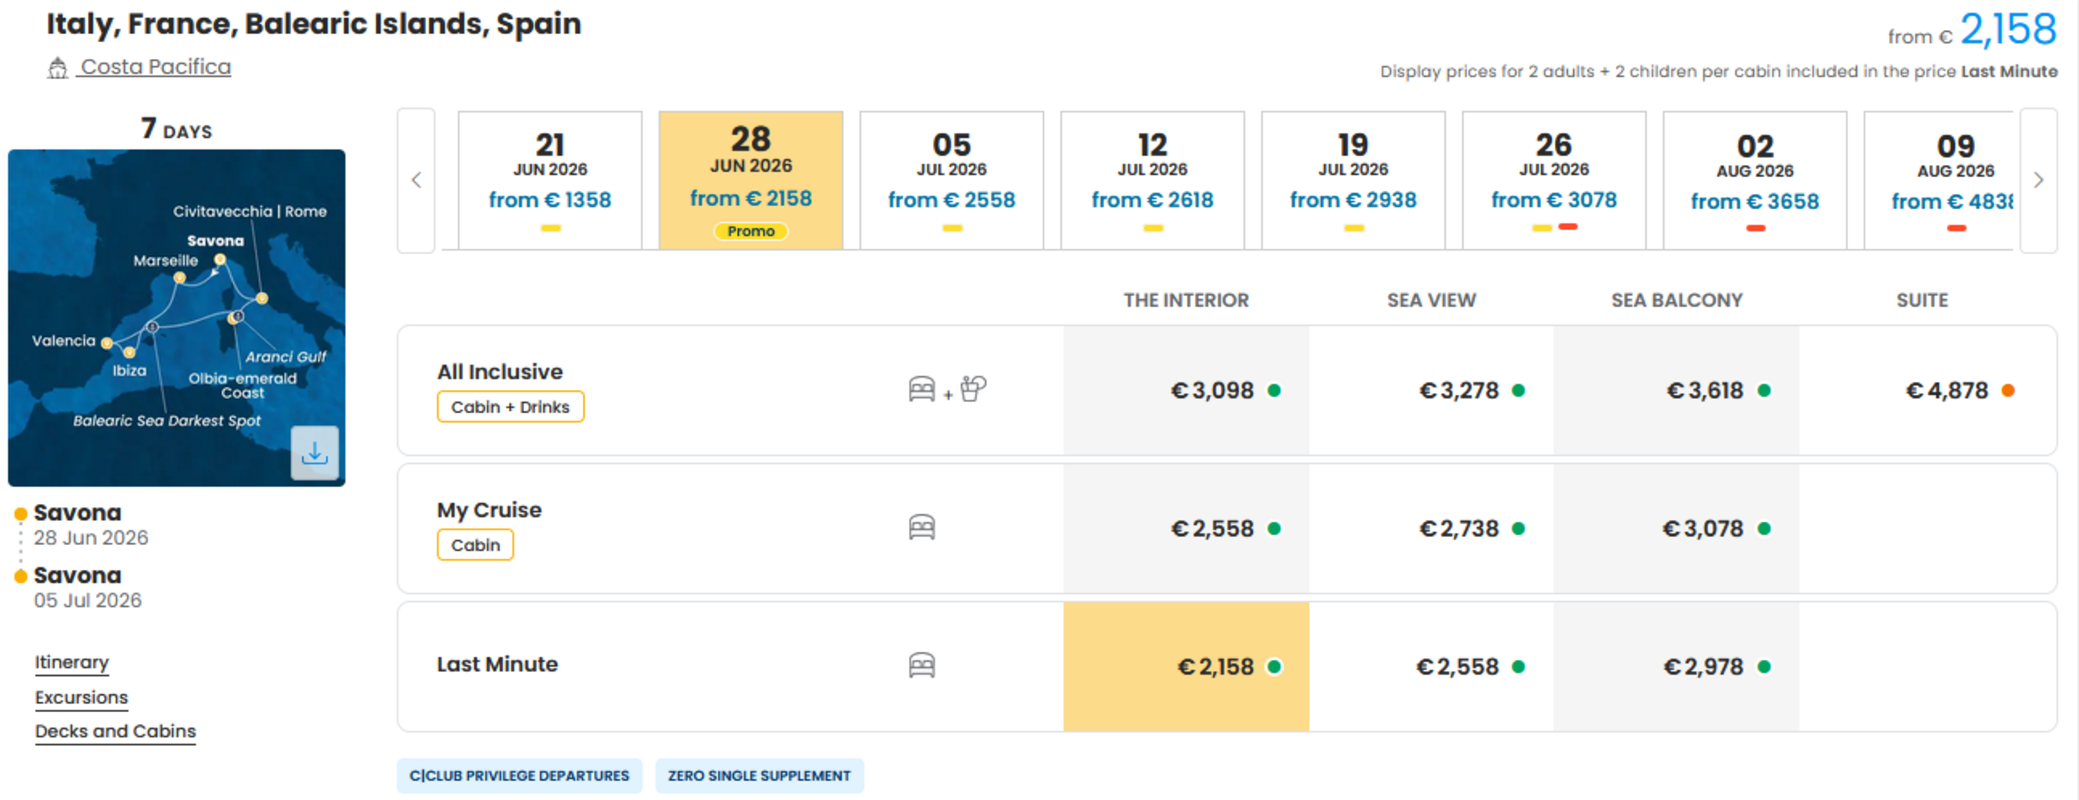
Task: Choose My Cruise Interior at €2,558
Action: click(x=1186, y=528)
